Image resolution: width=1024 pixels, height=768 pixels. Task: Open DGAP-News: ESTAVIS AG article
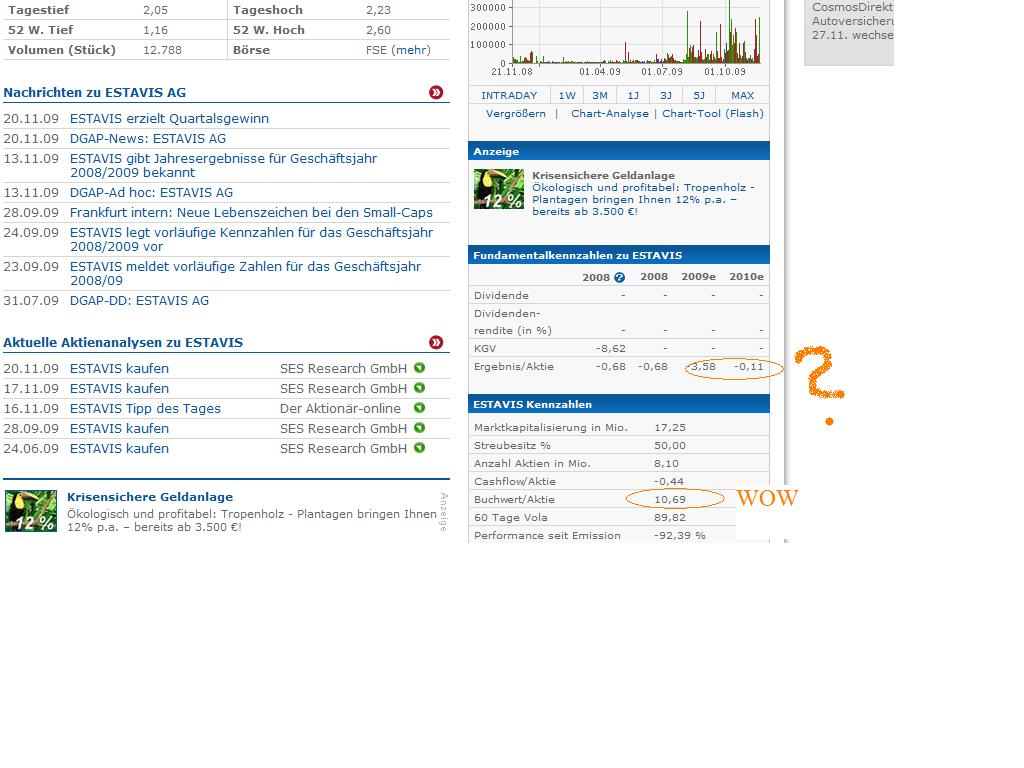pyautogui.click(x=148, y=138)
